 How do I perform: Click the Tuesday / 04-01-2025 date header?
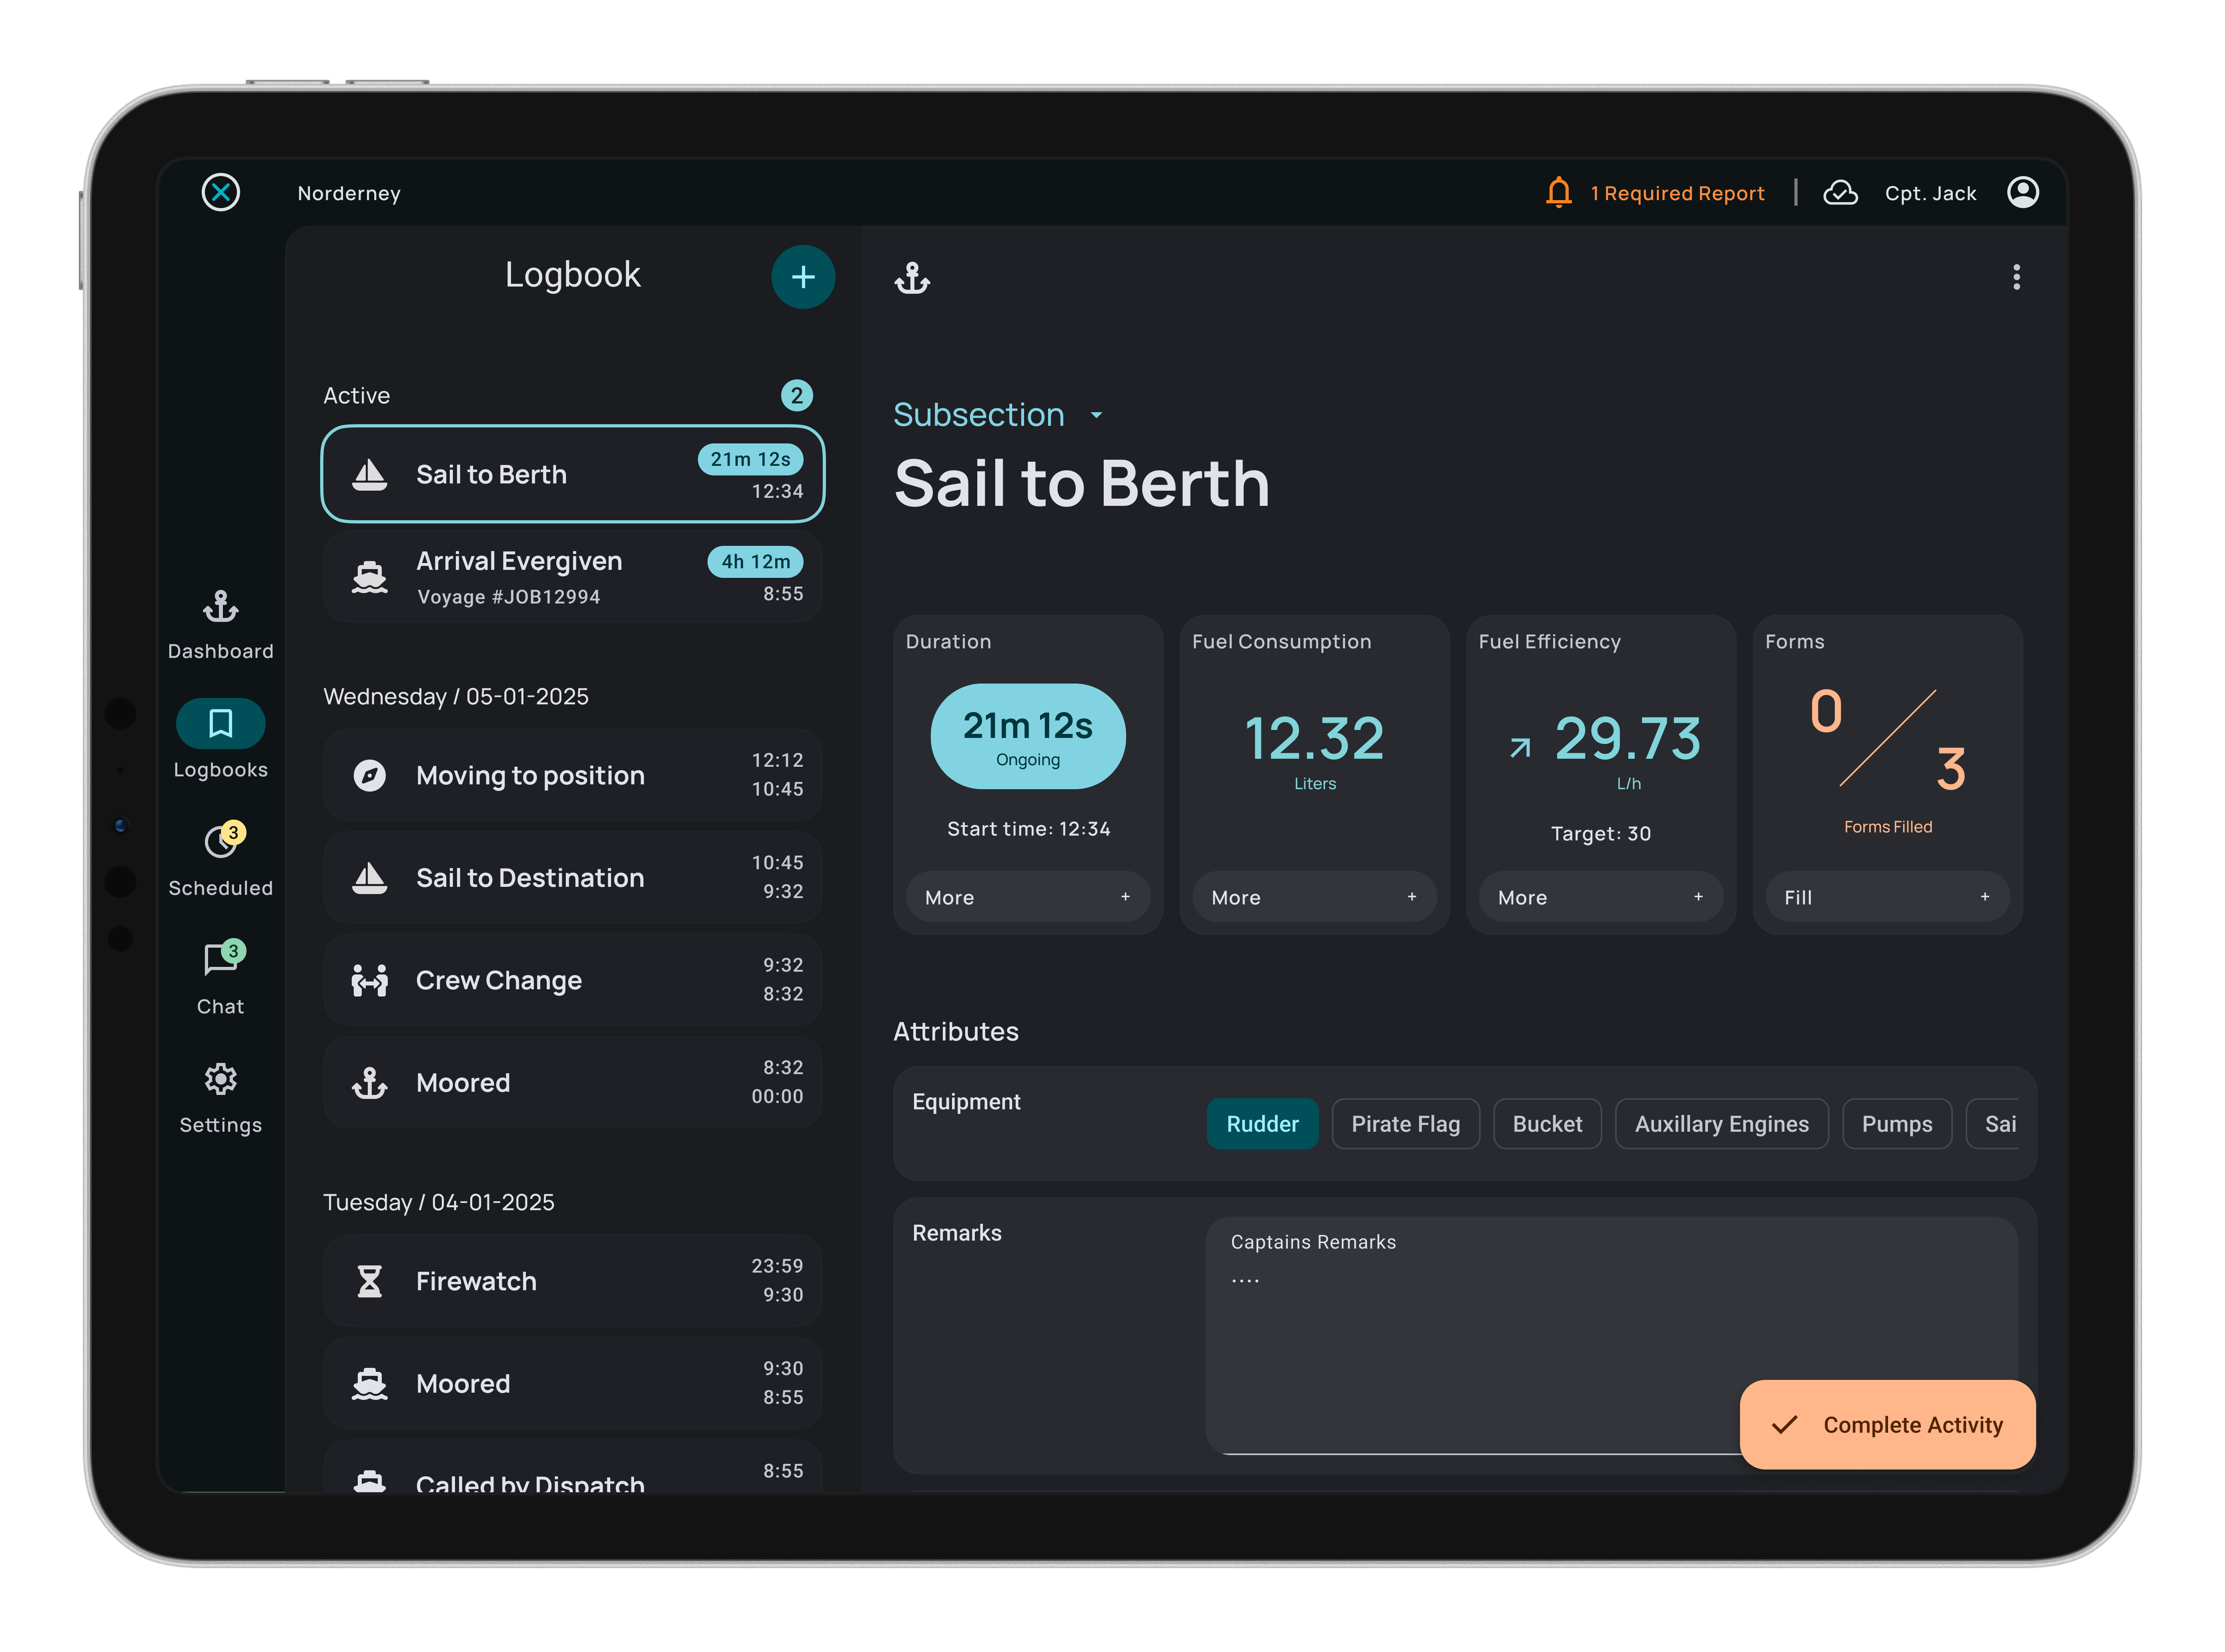click(x=438, y=1202)
